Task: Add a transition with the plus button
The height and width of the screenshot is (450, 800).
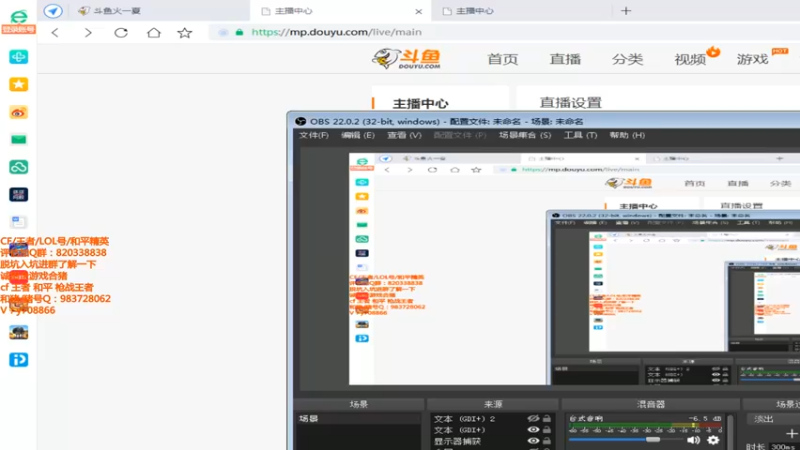Action: (x=791, y=434)
